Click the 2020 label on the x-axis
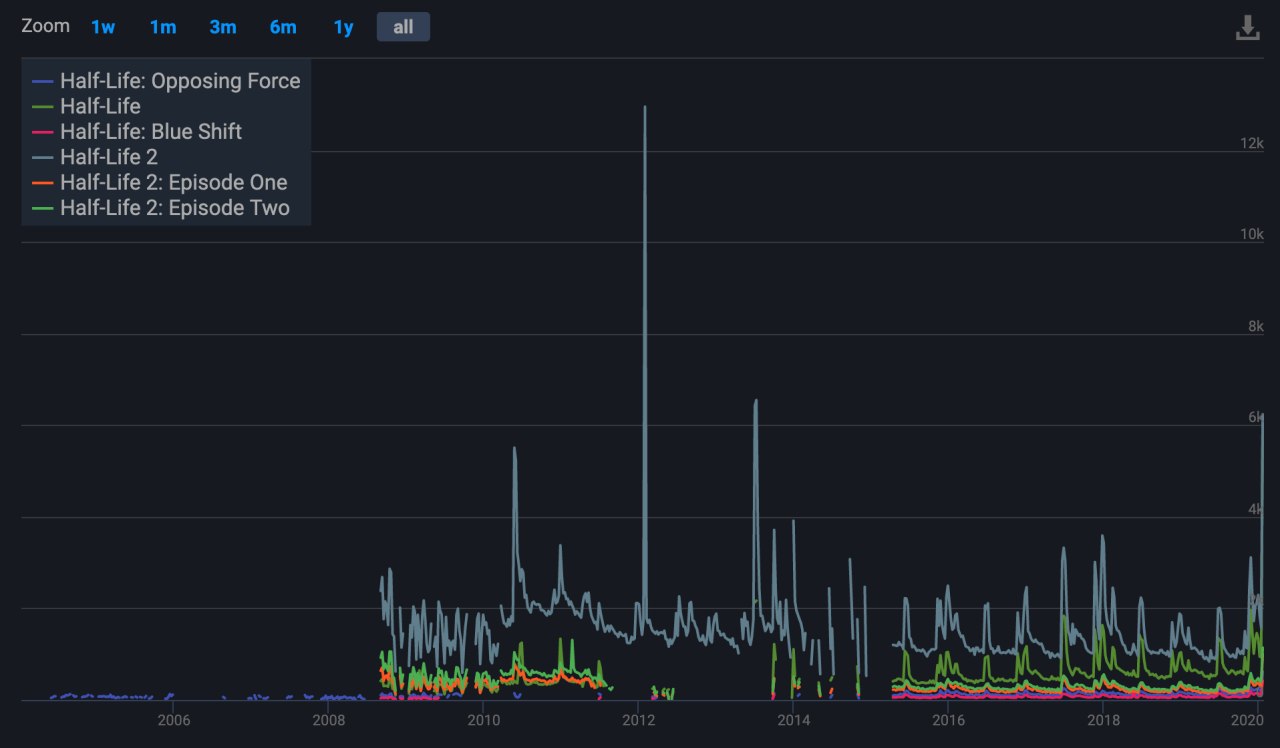 [x=1248, y=720]
